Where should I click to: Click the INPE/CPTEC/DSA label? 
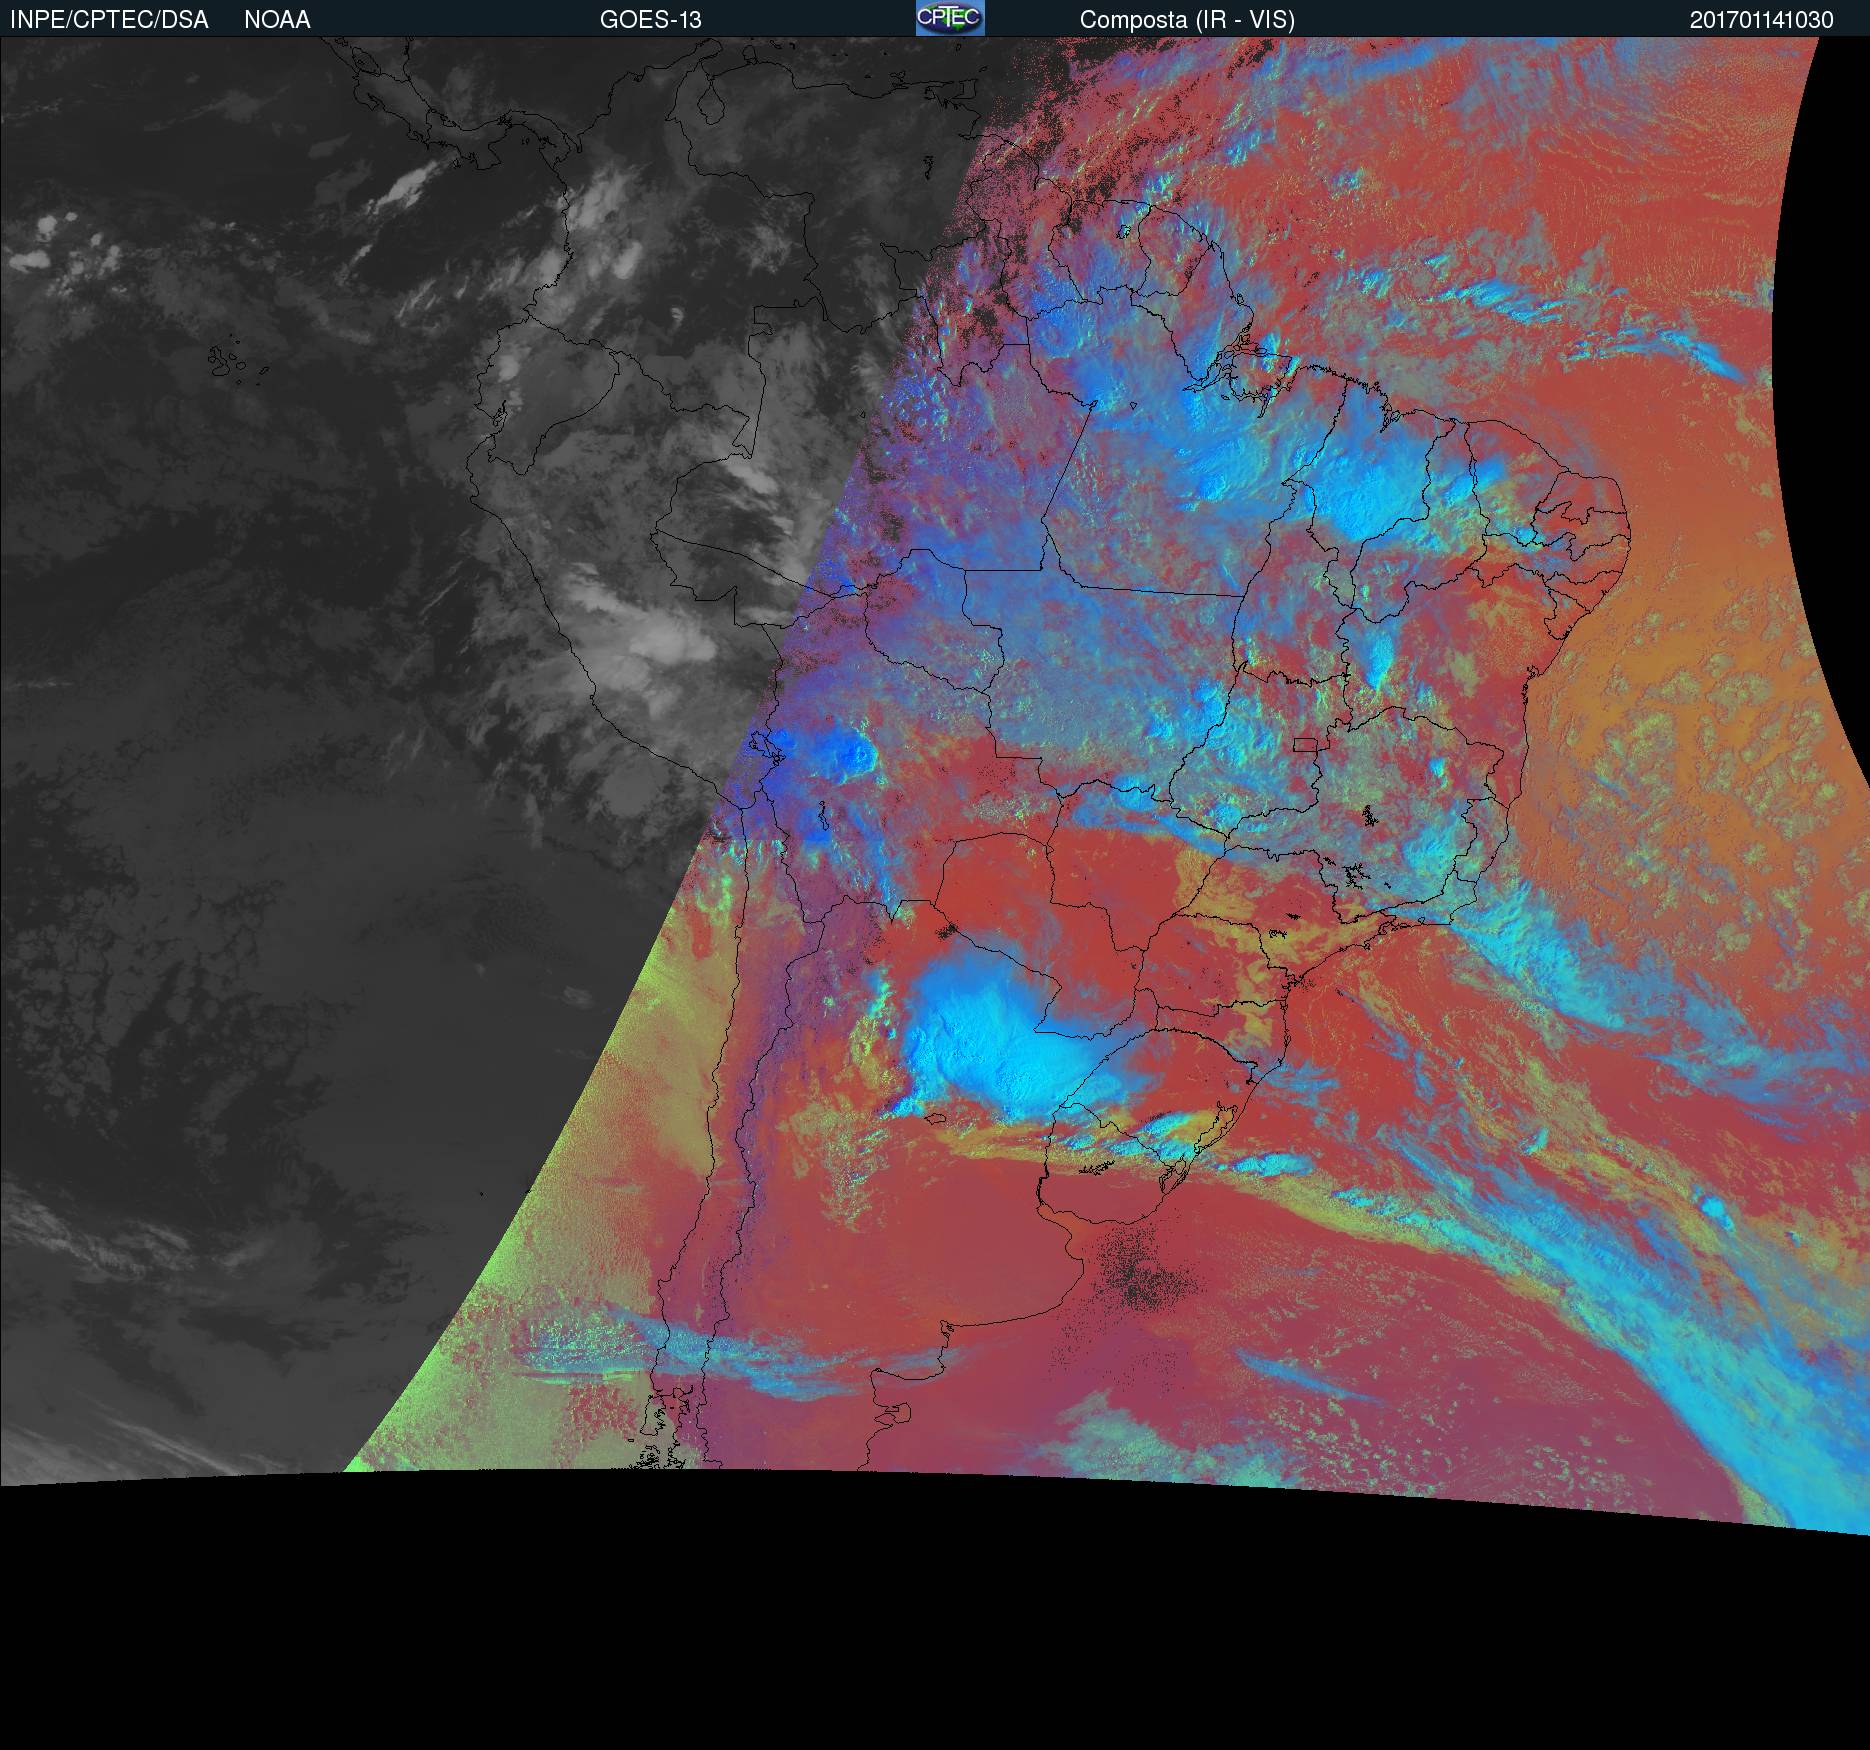click(109, 20)
